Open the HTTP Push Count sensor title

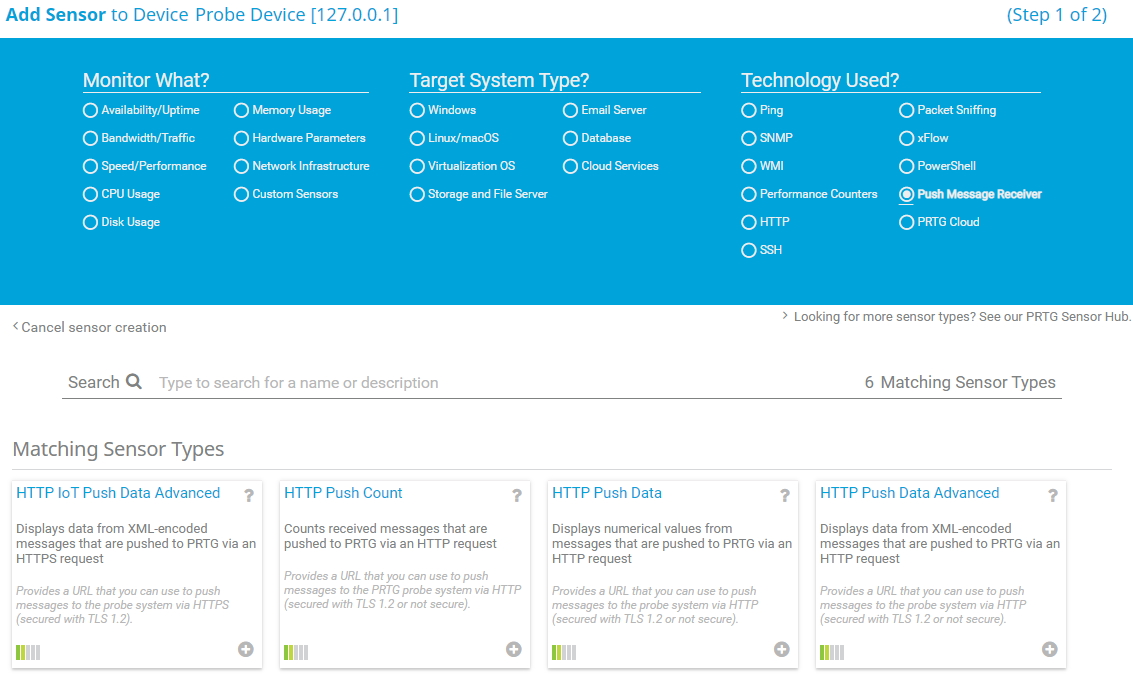tap(343, 493)
